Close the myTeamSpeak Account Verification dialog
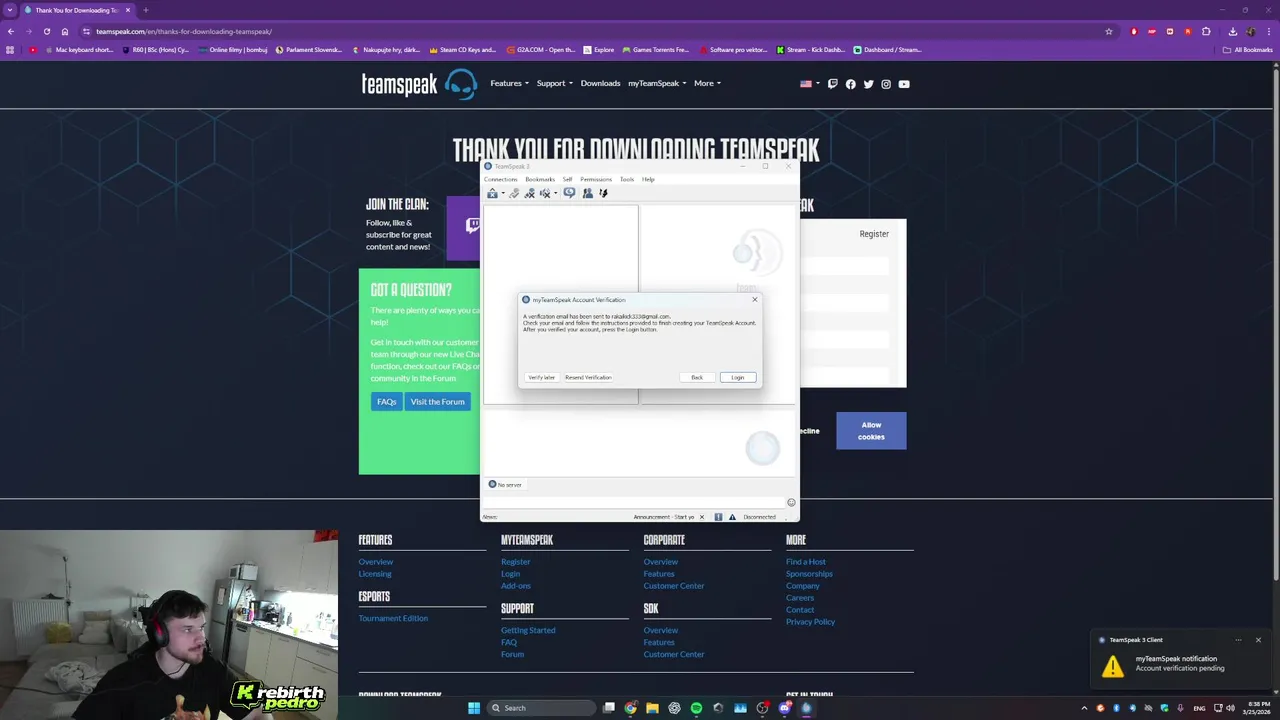Screen dimensions: 1280x720 [x=755, y=299]
